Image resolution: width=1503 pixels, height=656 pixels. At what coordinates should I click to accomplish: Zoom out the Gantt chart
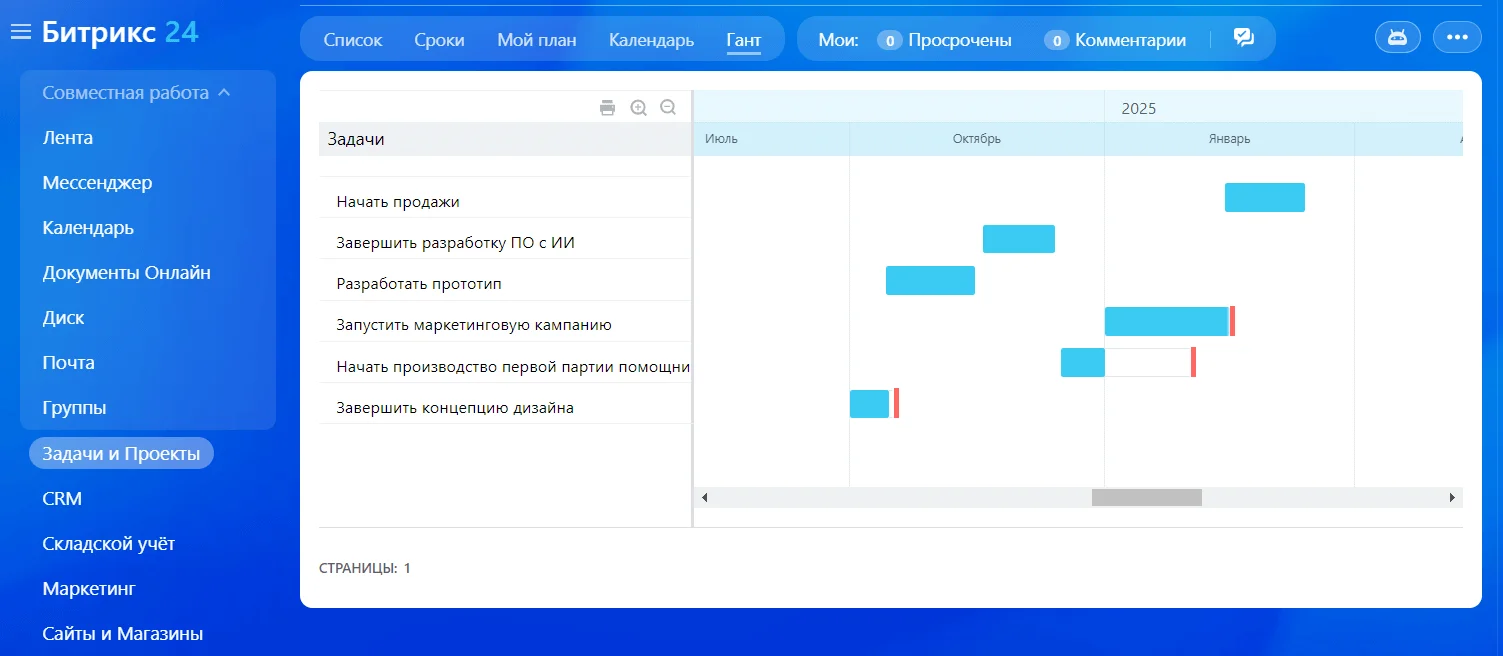(668, 108)
